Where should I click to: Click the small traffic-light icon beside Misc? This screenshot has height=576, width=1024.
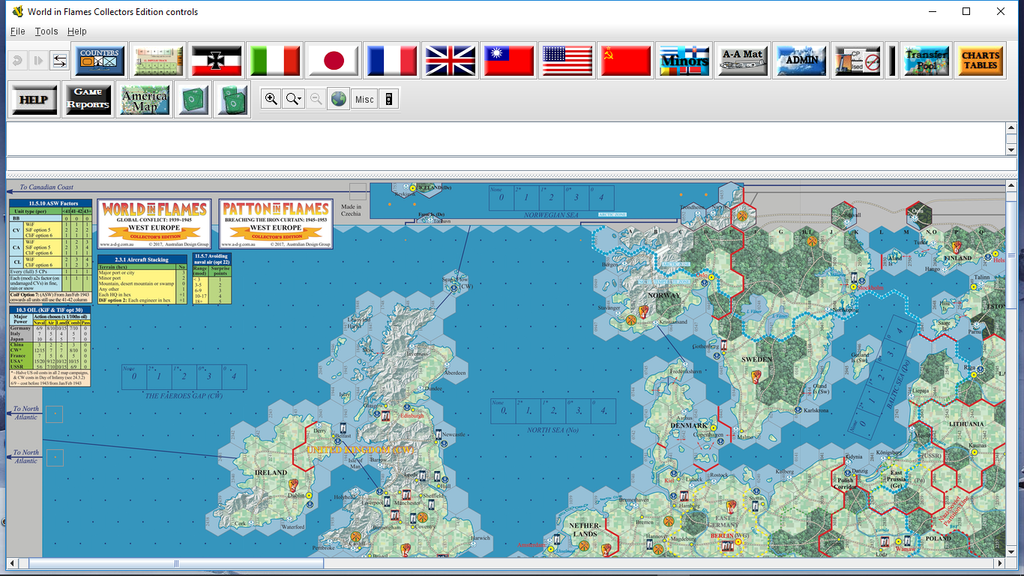point(389,99)
